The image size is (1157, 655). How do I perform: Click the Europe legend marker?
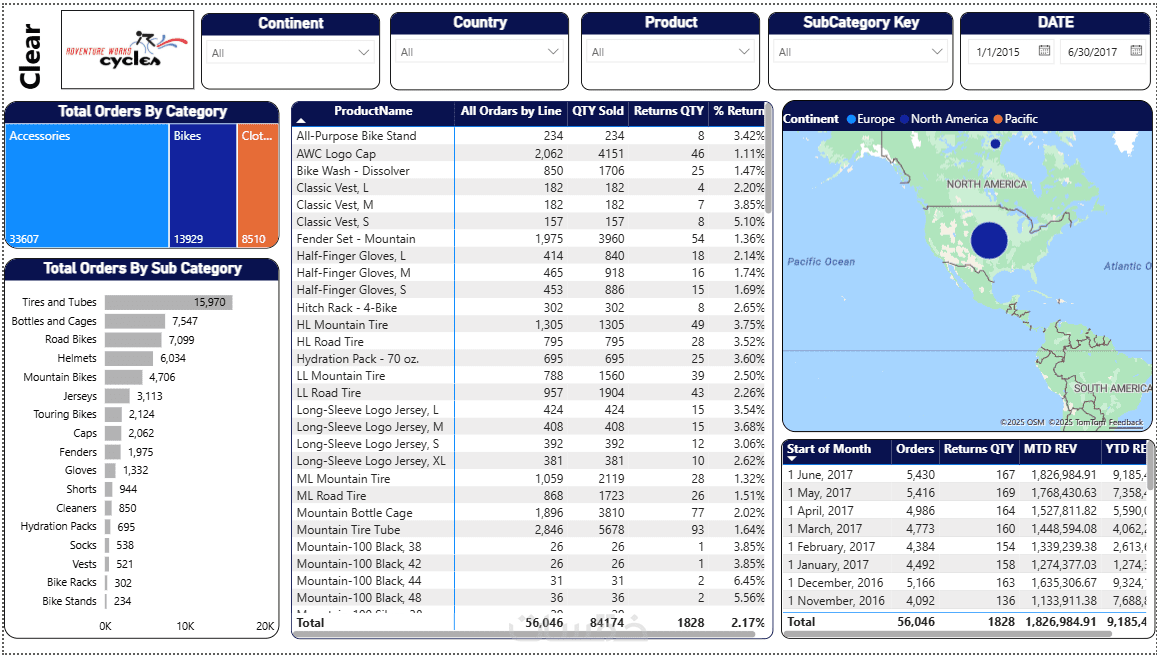tap(852, 119)
